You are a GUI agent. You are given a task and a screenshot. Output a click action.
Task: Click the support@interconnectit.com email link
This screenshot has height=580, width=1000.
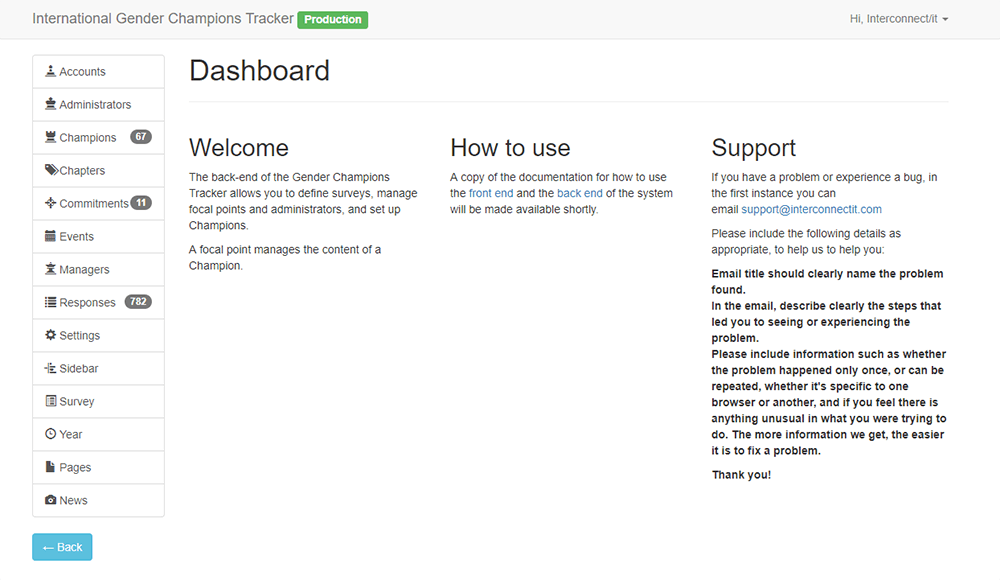click(811, 209)
